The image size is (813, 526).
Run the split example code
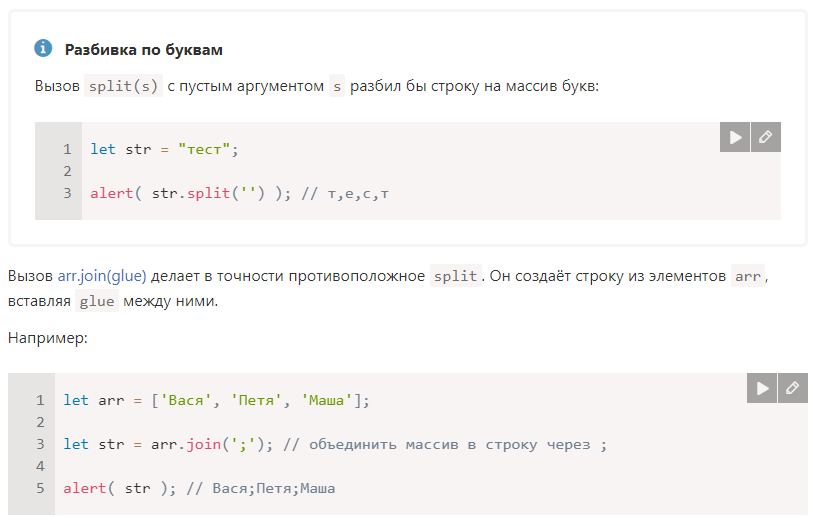(735, 137)
